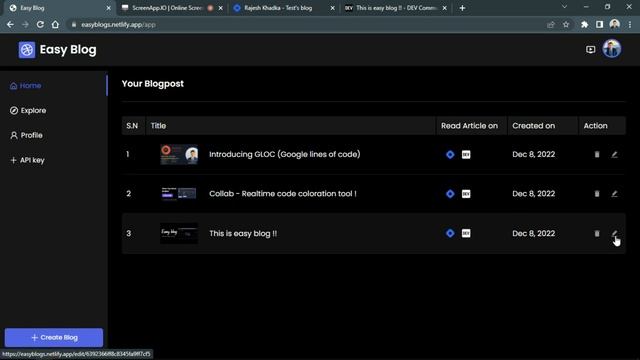Click the Dec 8, 2022 date in row 3
Image resolution: width=640 pixels, height=360 pixels.
(533, 233)
